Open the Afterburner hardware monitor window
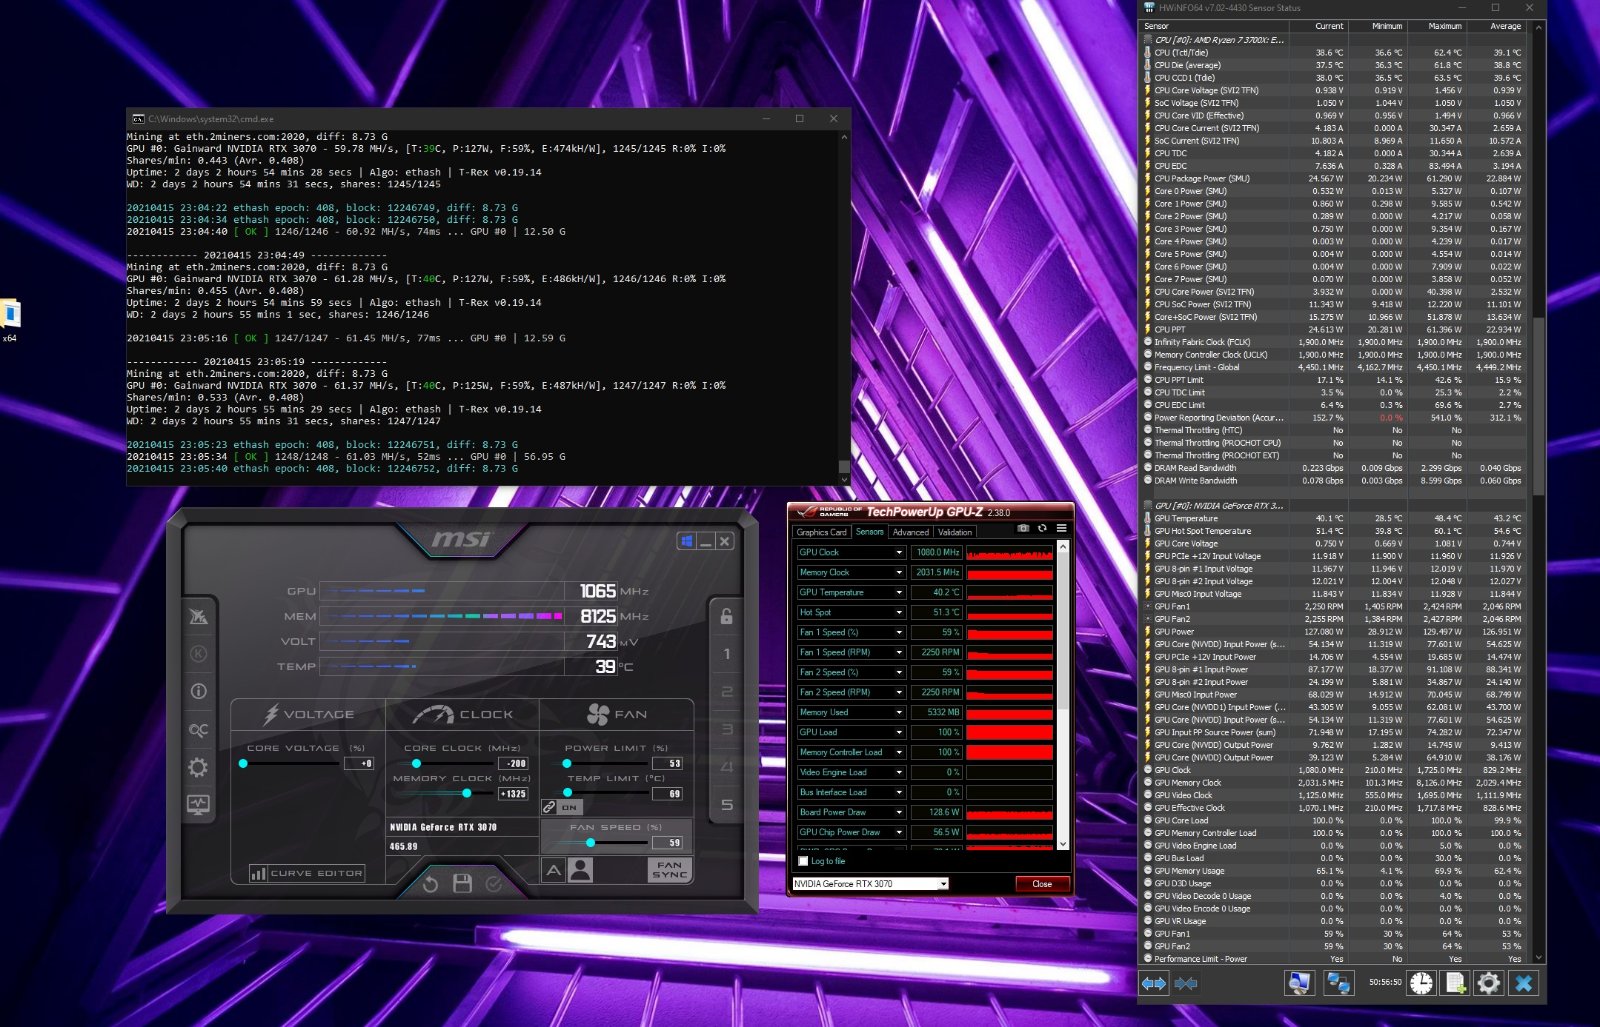 198,805
